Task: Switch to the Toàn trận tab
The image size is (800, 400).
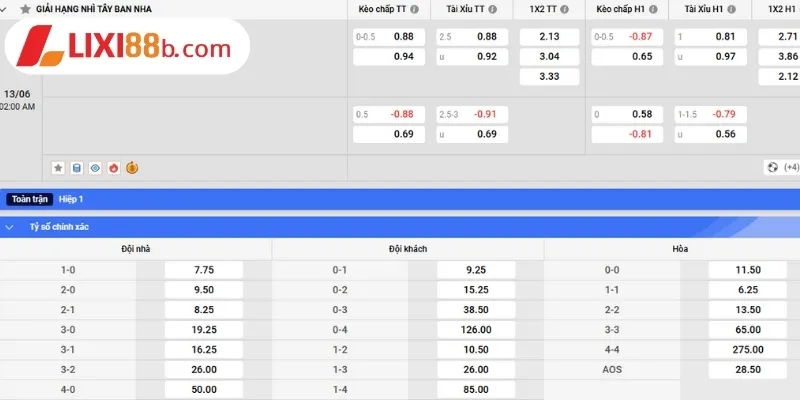Action: click(30, 199)
